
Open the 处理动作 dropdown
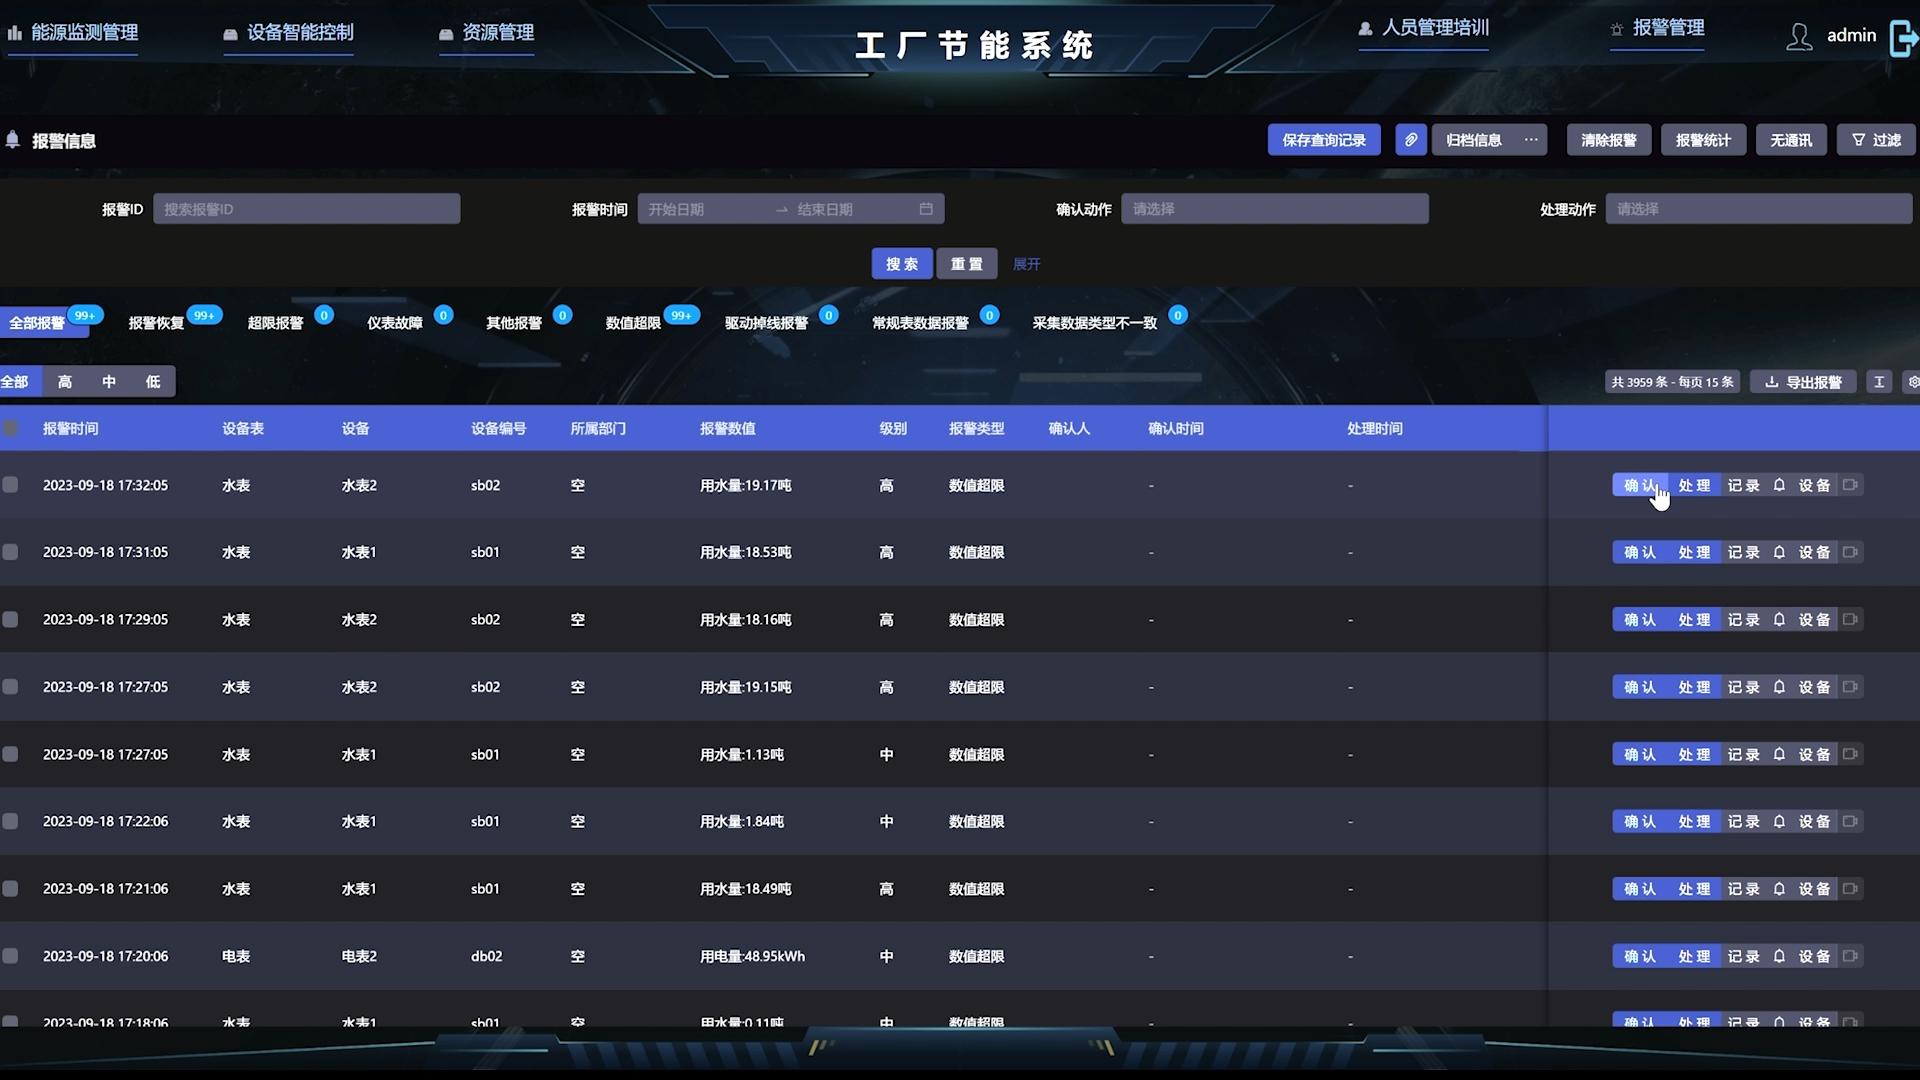click(1759, 209)
